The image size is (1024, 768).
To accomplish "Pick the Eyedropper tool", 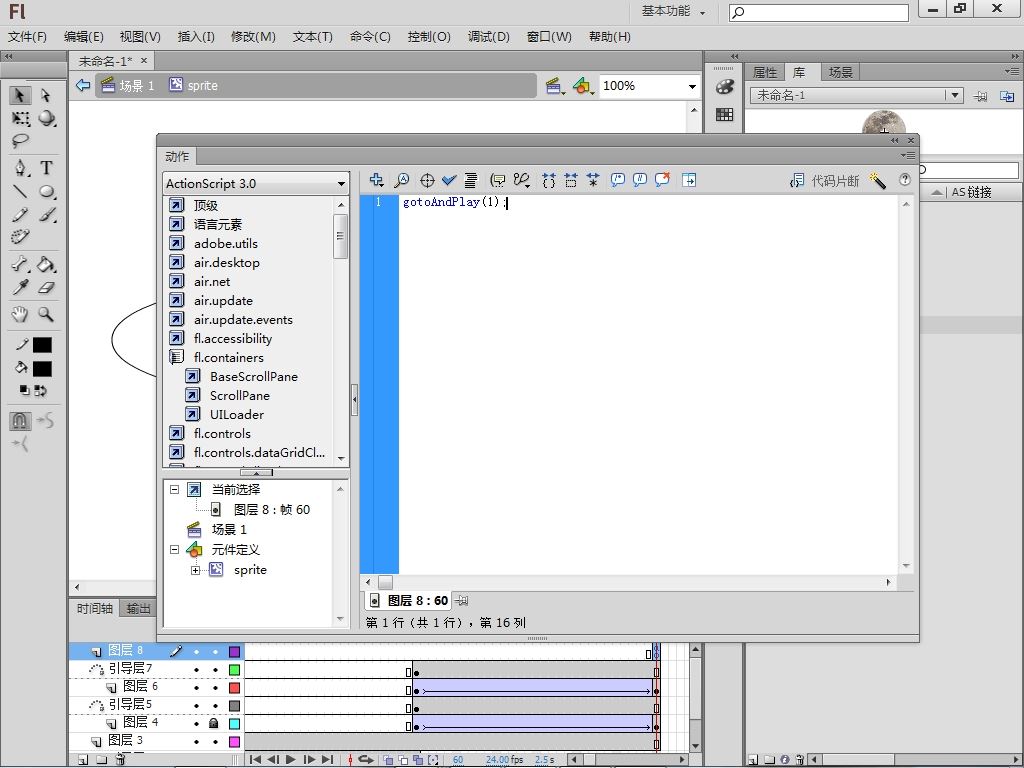I will [20, 288].
